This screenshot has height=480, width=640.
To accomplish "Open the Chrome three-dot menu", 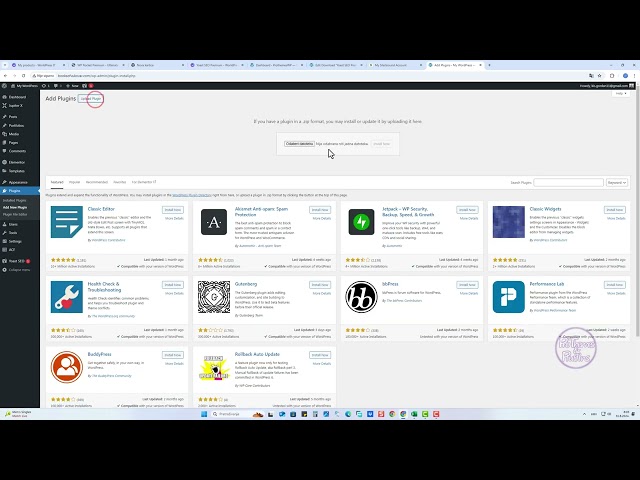I will (634, 76).
